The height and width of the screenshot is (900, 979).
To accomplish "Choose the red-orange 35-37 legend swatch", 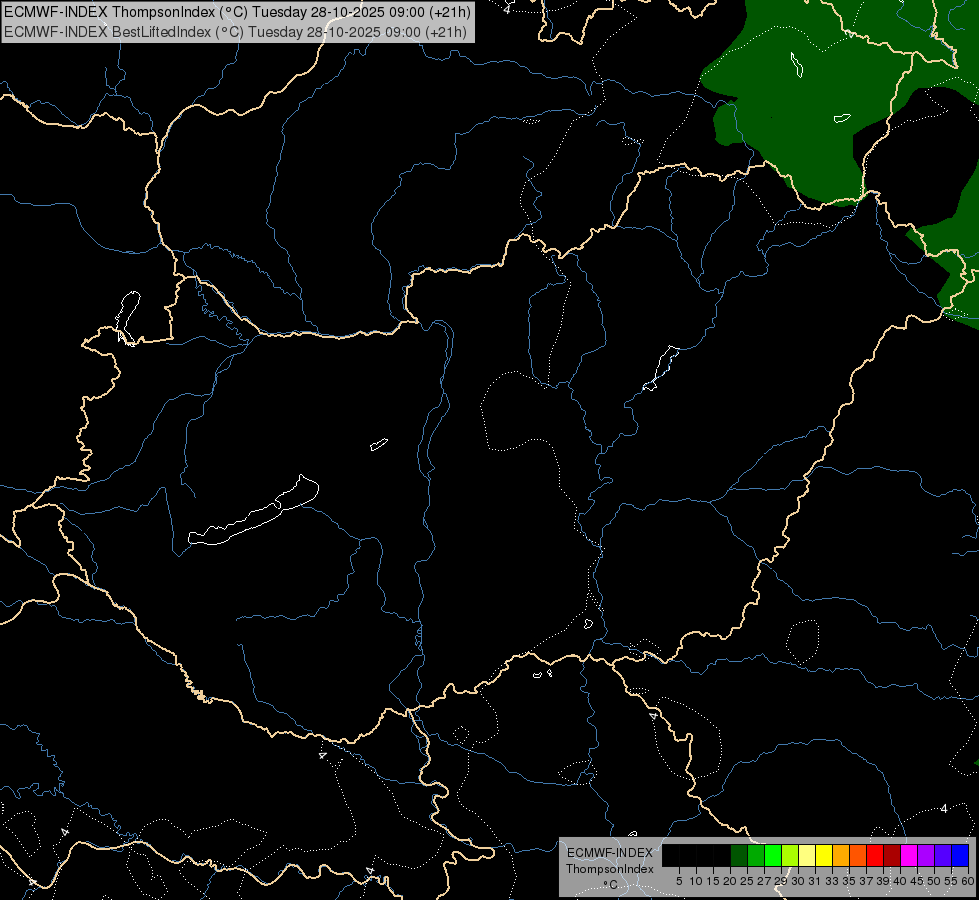I will 858,855.
